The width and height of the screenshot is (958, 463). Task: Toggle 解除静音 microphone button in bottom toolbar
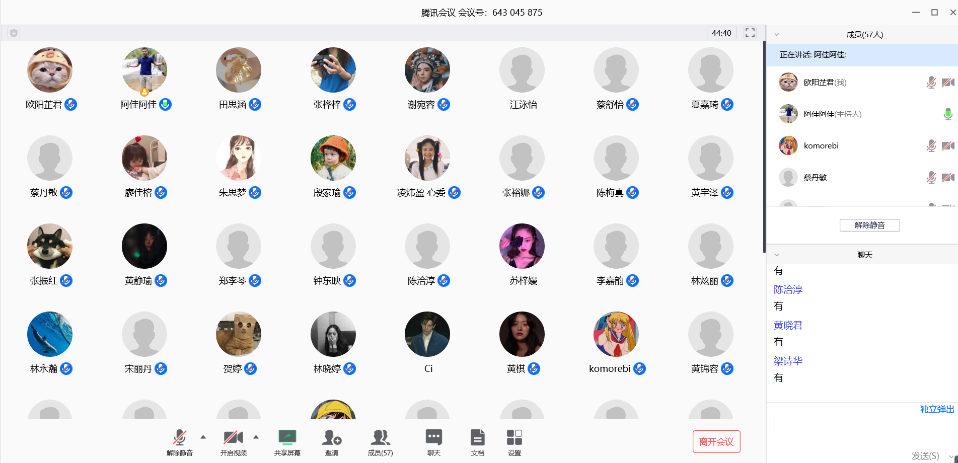[180, 438]
